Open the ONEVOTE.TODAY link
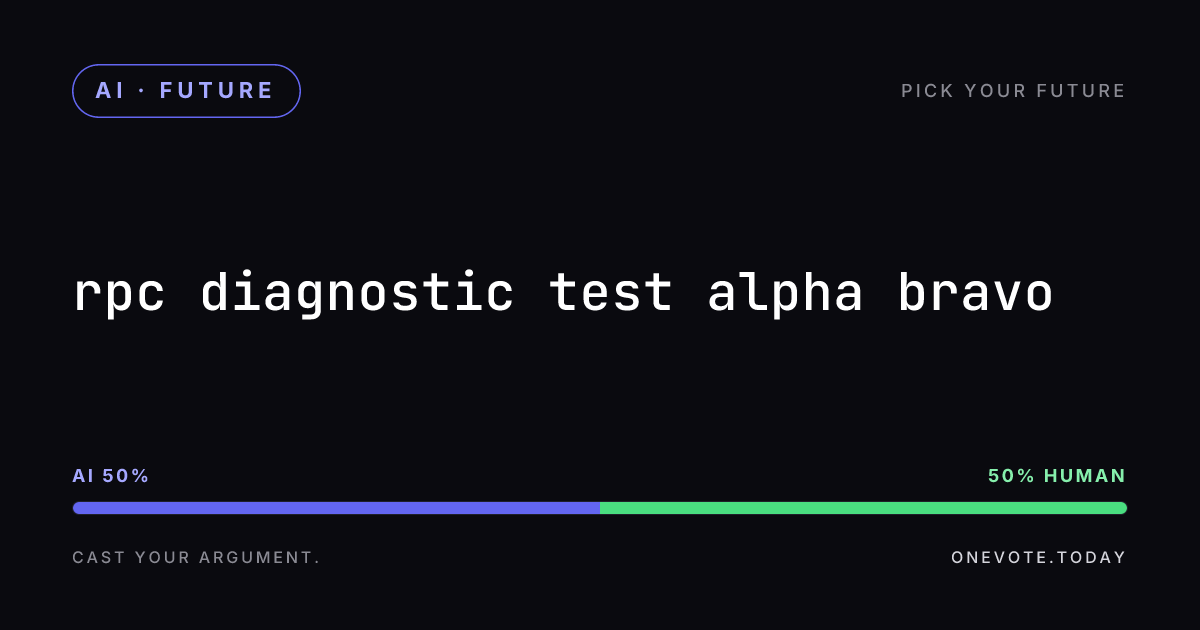1200x630 pixels. coord(1039,557)
